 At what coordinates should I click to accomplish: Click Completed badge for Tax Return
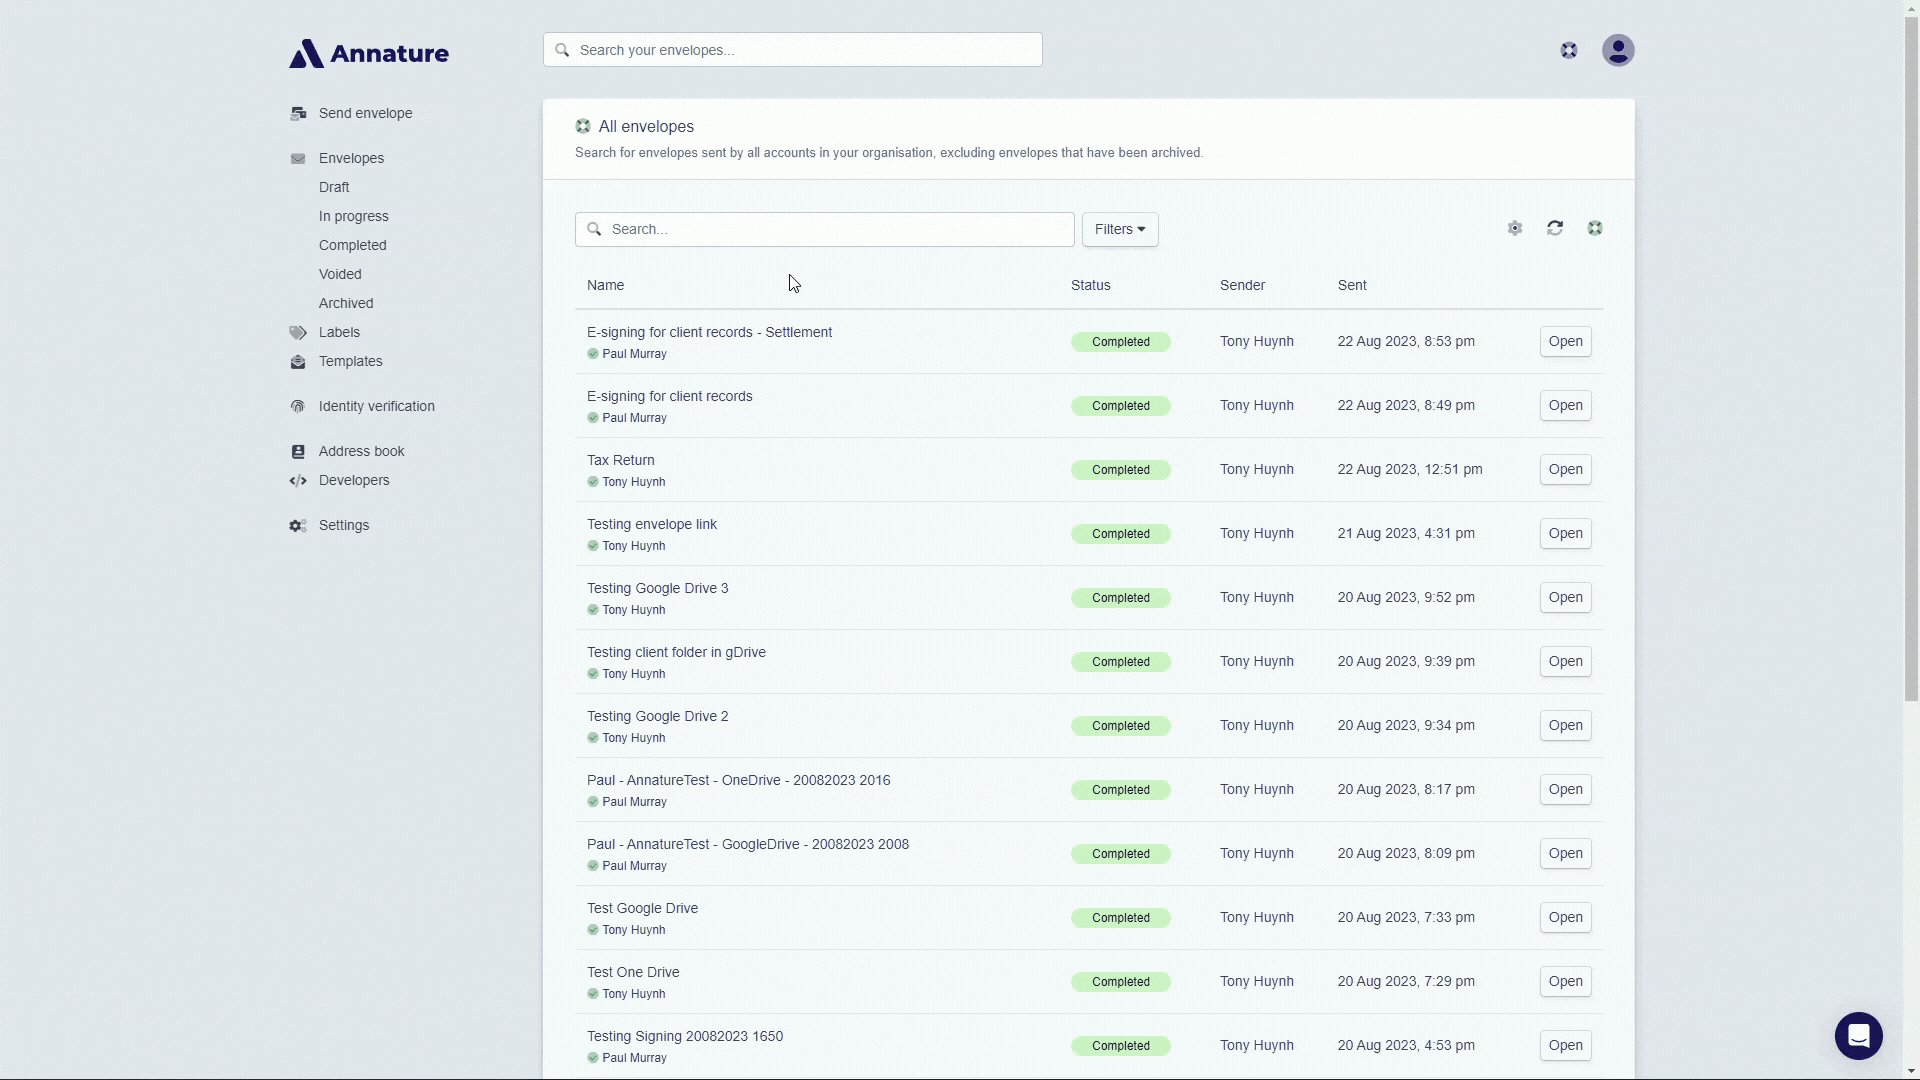(x=1121, y=470)
